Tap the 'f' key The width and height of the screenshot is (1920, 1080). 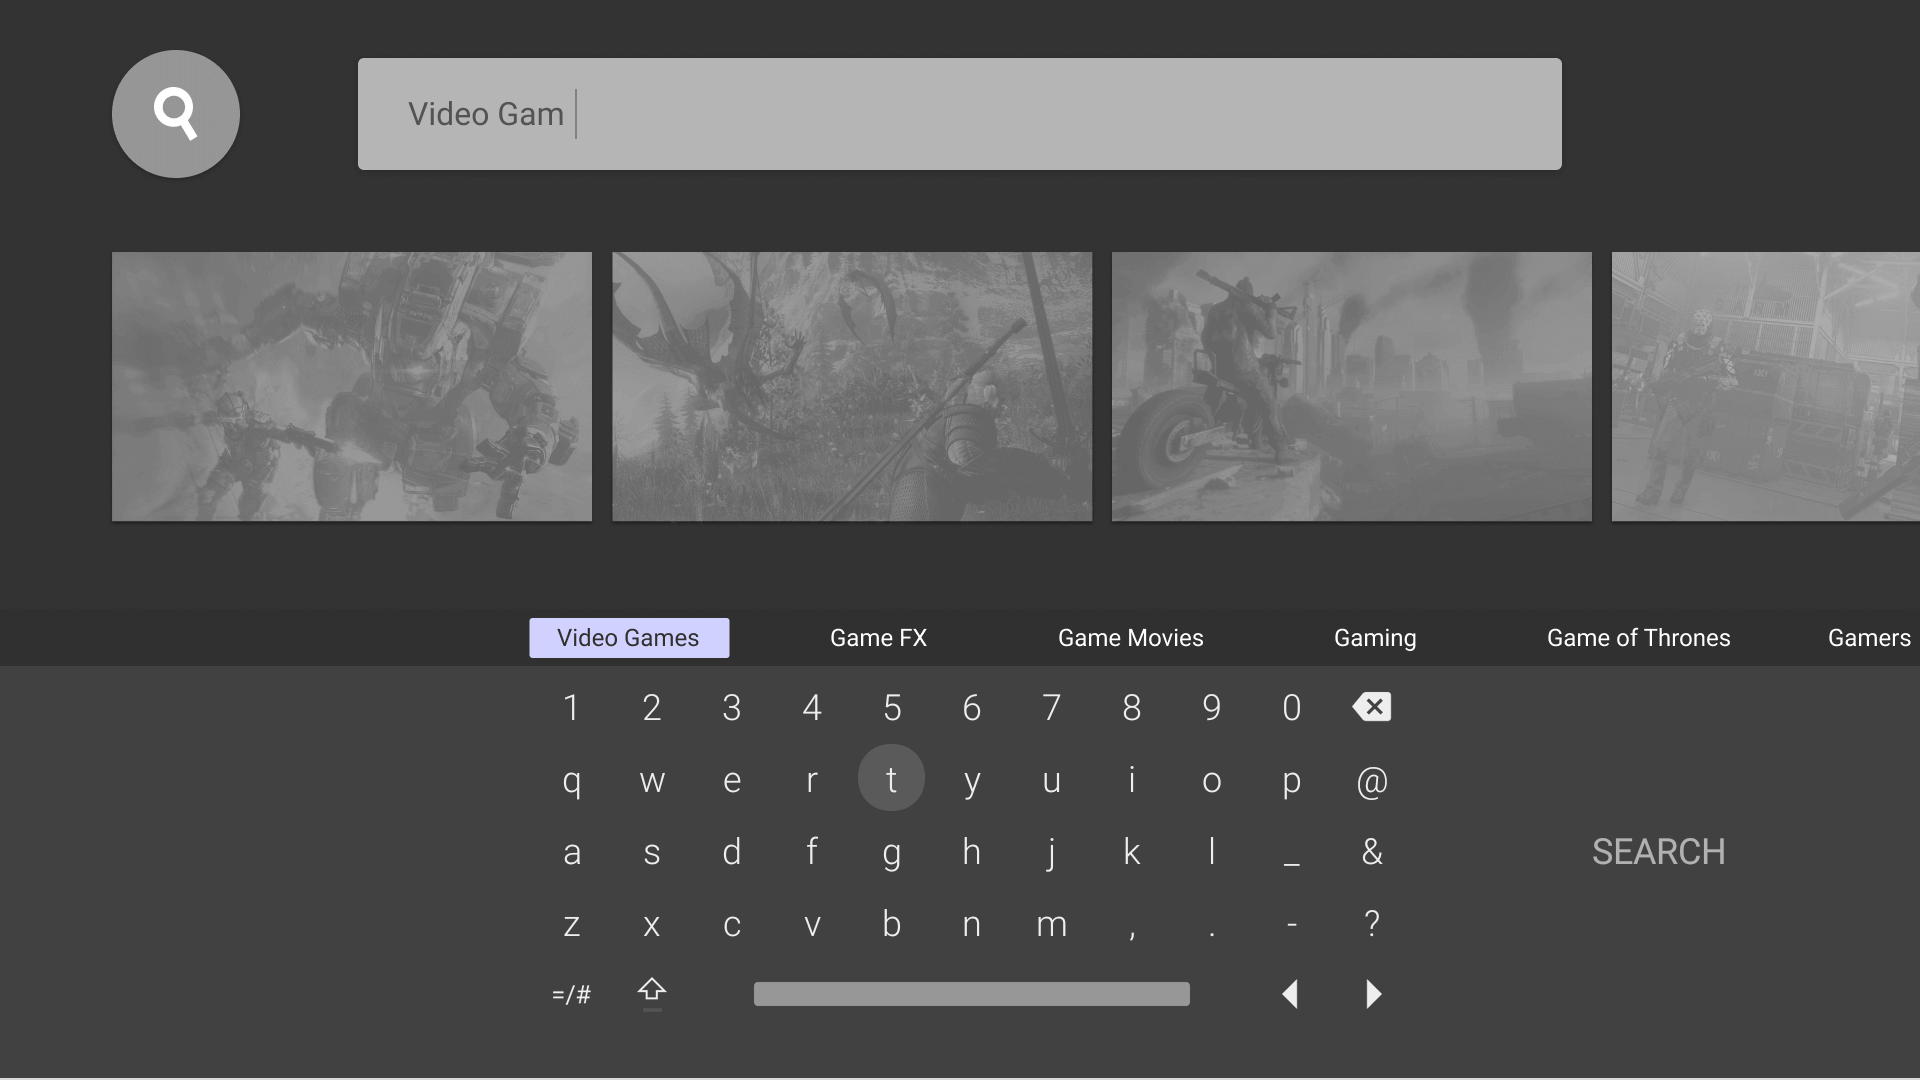[812, 852]
